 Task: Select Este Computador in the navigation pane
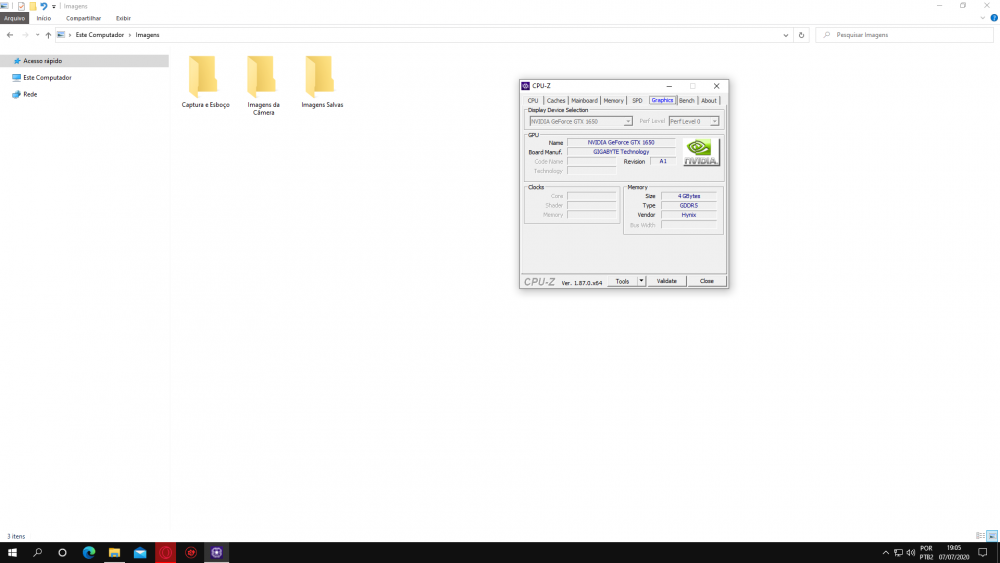(x=46, y=77)
